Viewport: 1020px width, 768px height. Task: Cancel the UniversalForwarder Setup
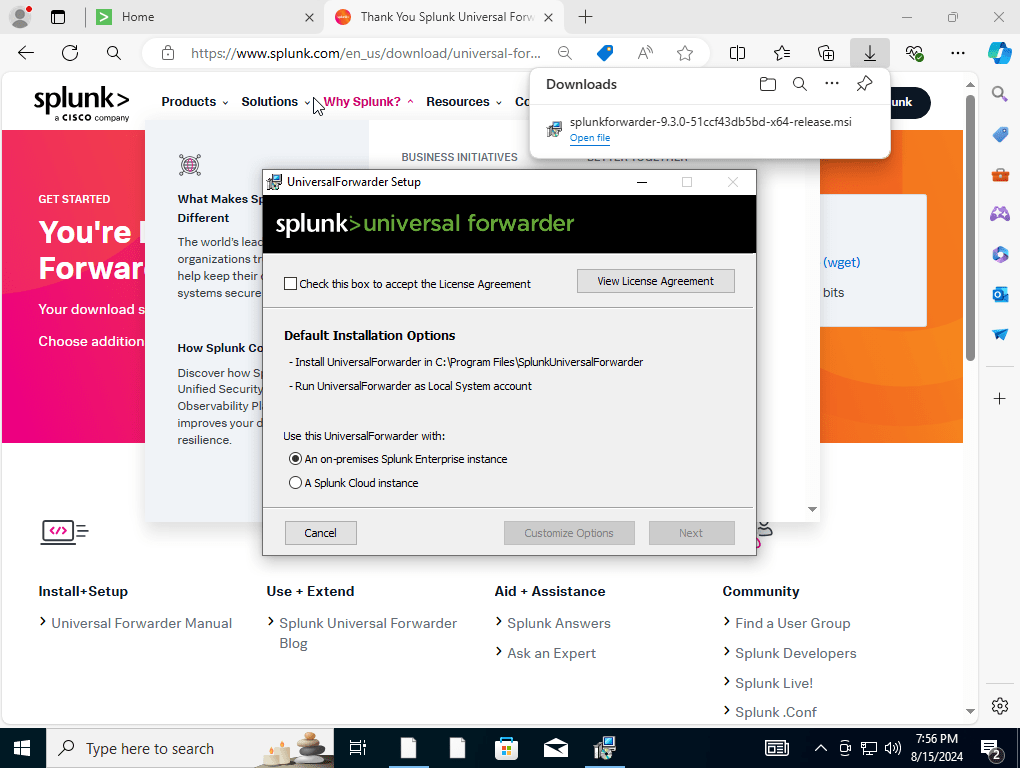(x=320, y=533)
